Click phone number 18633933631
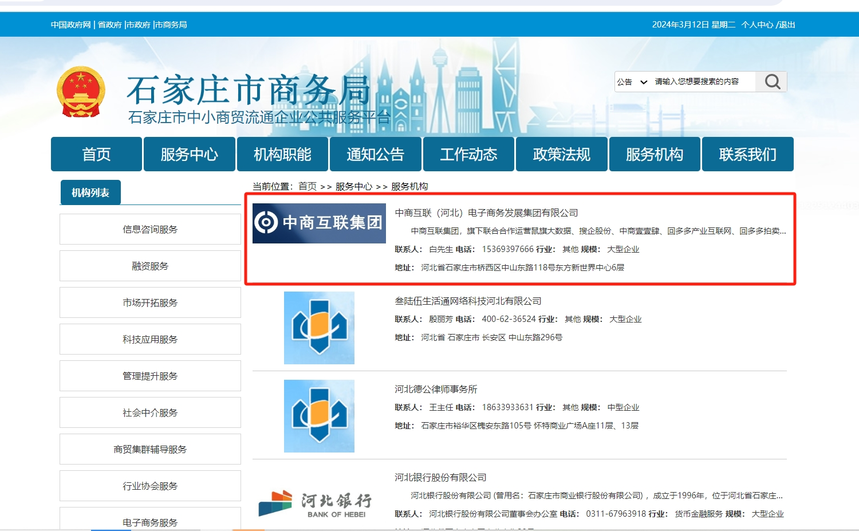 [x=508, y=407]
